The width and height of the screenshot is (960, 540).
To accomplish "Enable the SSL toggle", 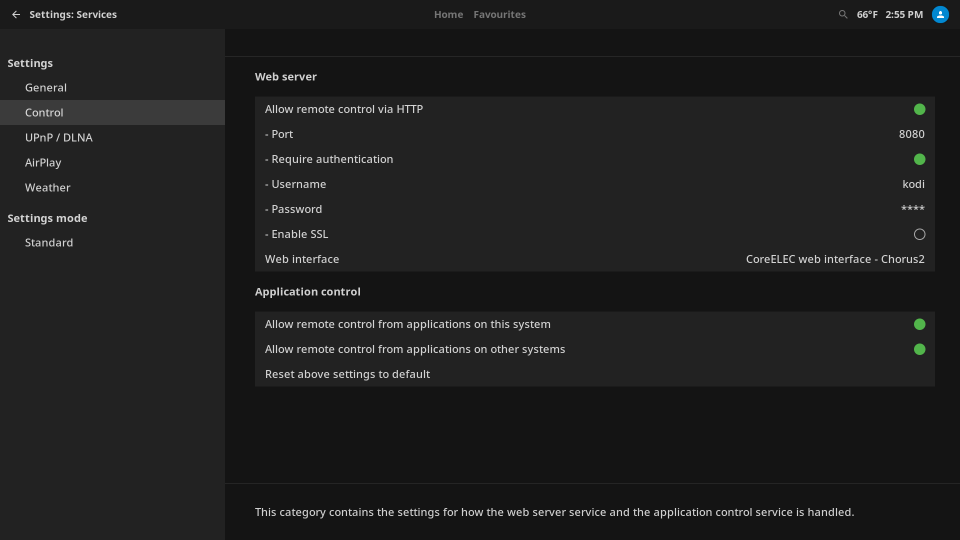I will pyautogui.click(x=919, y=234).
